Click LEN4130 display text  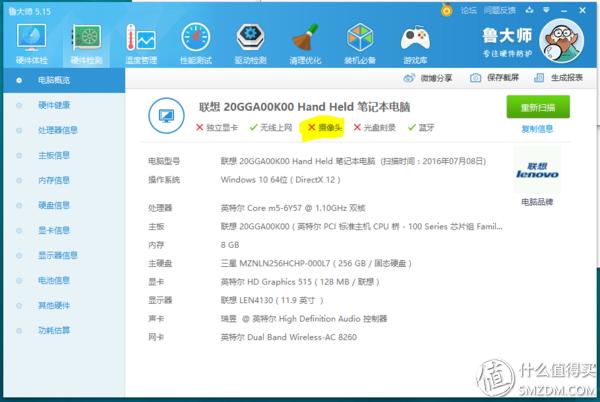coord(272,300)
